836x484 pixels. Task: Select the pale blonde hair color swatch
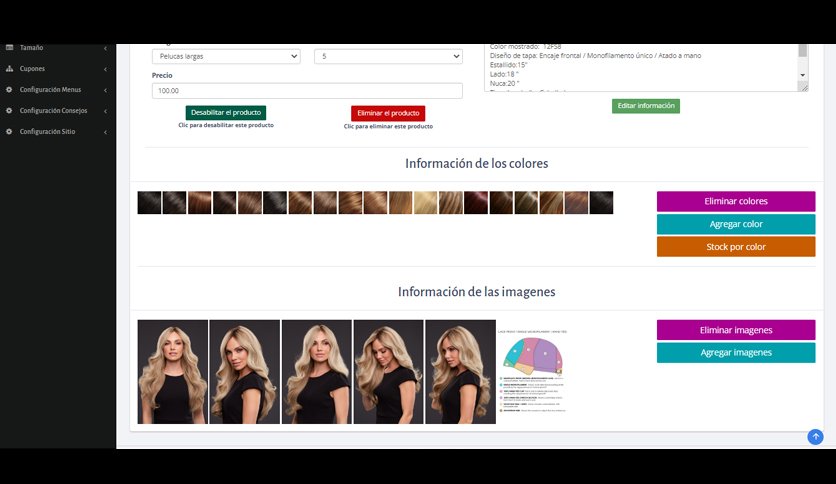(425, 203)
